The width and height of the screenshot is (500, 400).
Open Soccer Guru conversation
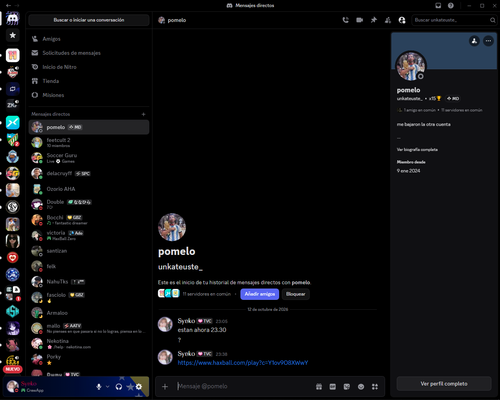tap(89, 158)
